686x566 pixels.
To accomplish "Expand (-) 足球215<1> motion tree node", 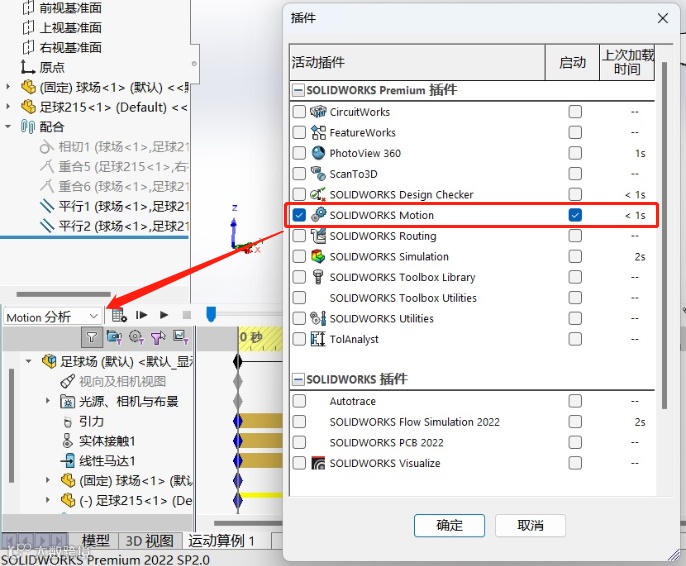I will 48,500.
